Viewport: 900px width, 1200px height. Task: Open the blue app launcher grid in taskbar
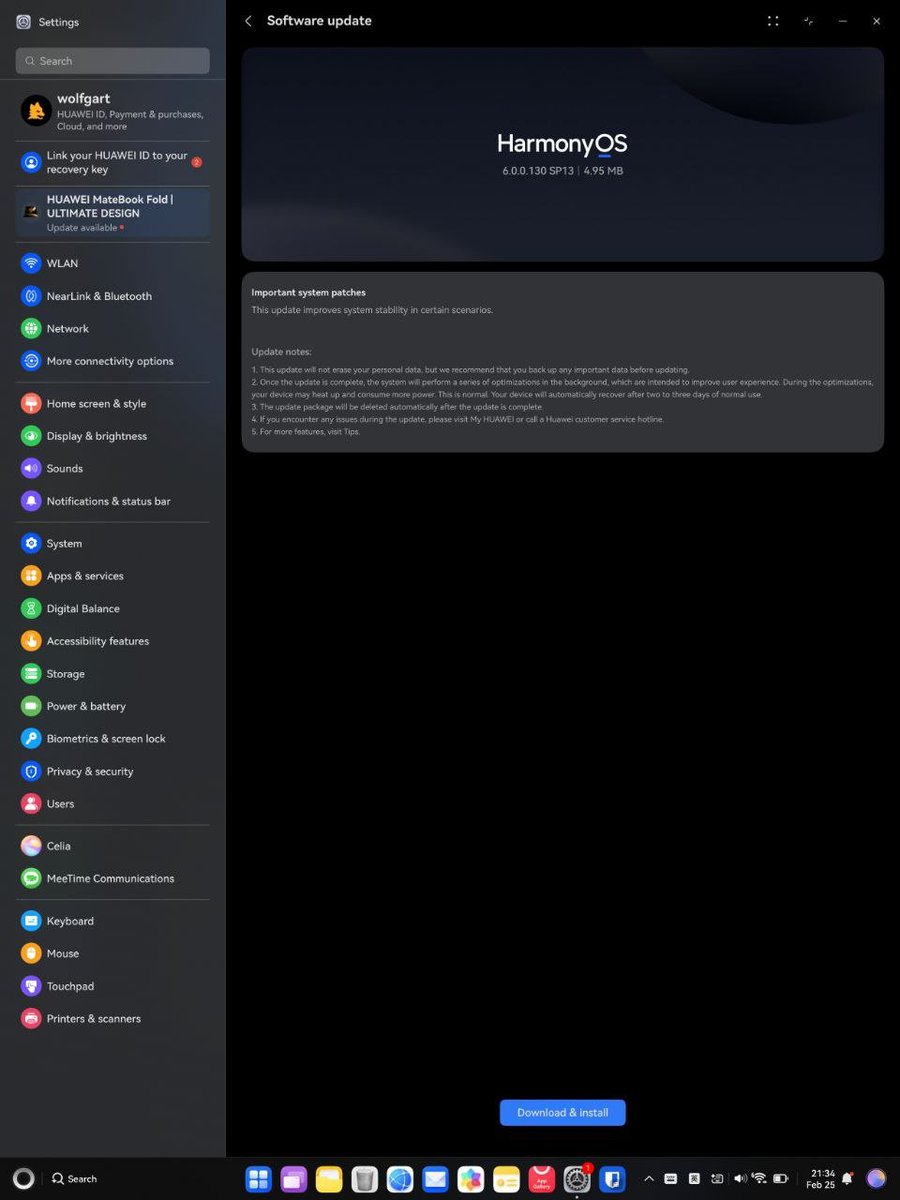259,1179
